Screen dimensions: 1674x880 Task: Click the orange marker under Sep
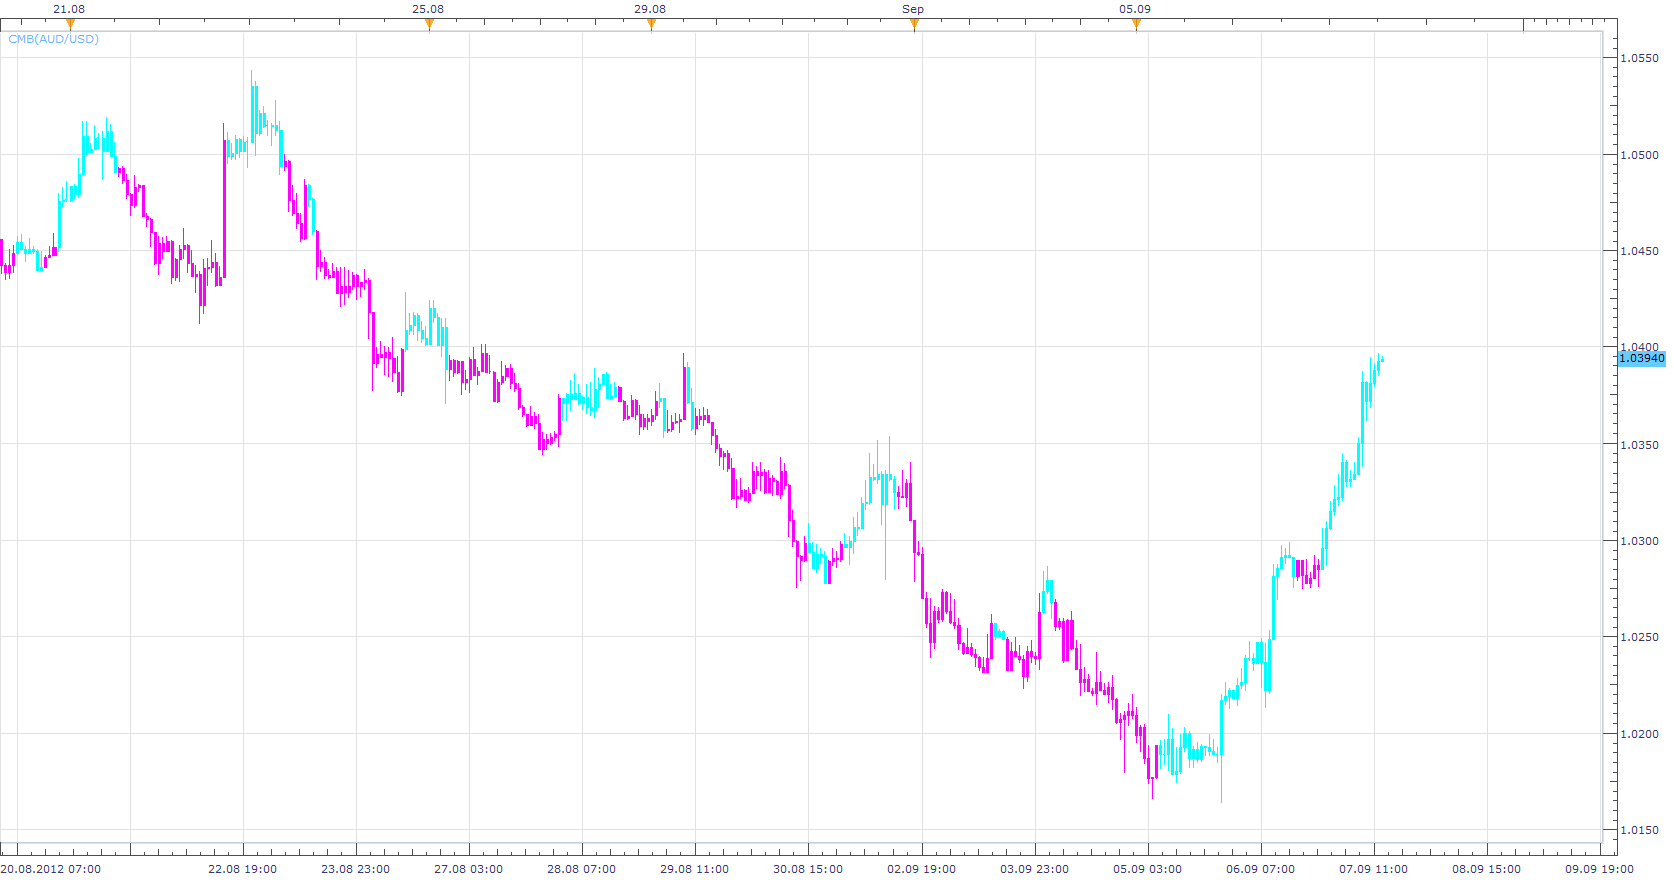[914, 24]
